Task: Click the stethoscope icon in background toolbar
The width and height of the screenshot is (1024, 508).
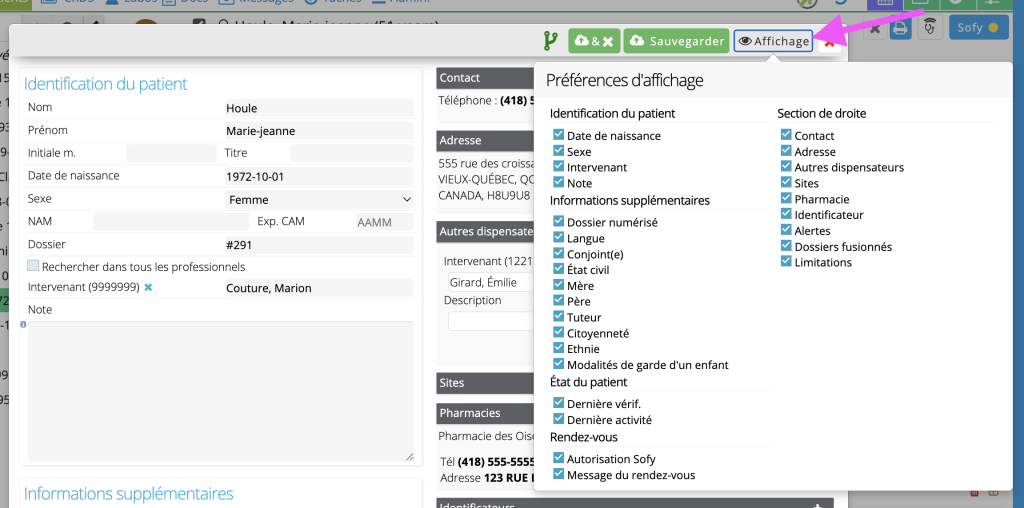Action: coord(930,28)
